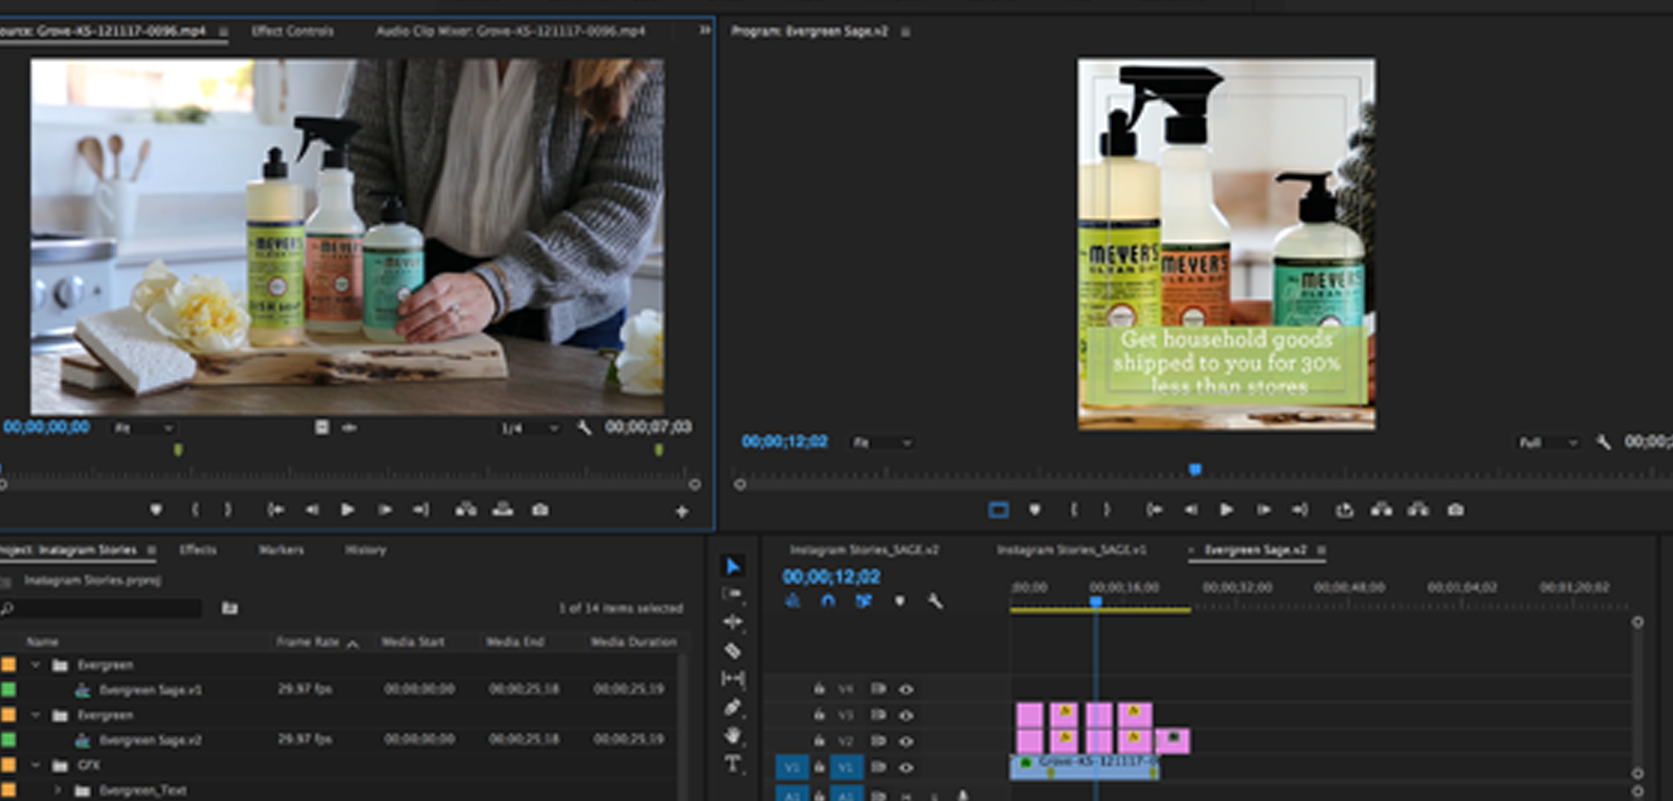Image resolution: width=1673 pixels, height=801 pixels.
Task: Export frame from Program monitor
Action: click(1456, 510)
